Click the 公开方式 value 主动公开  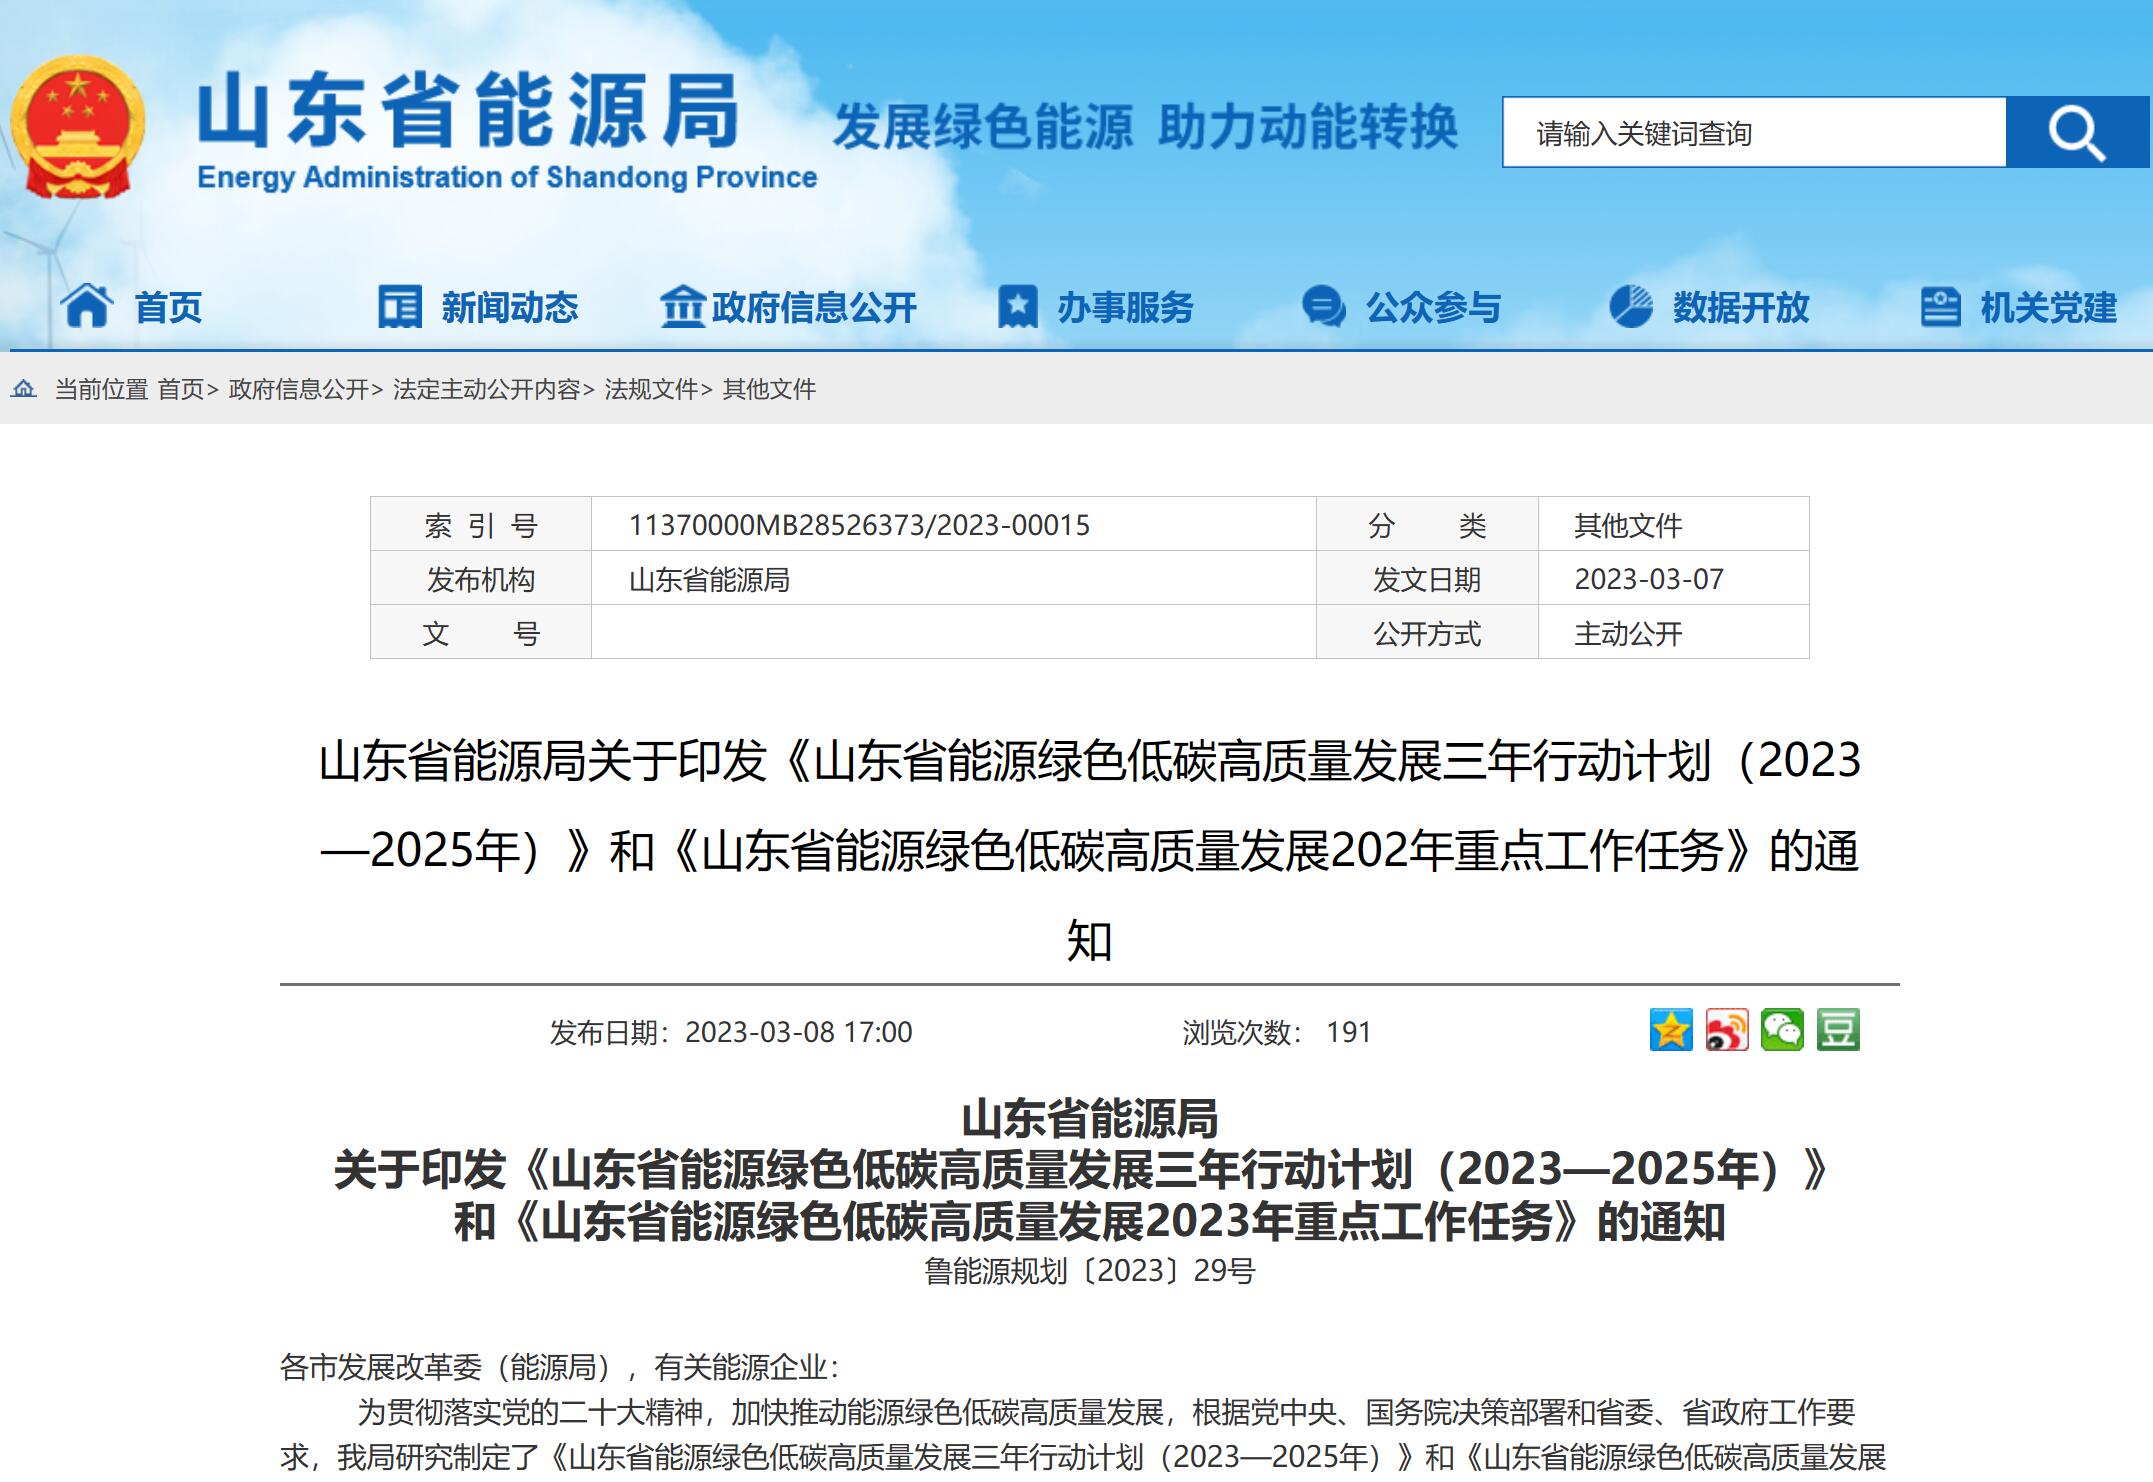point(1628,633)
